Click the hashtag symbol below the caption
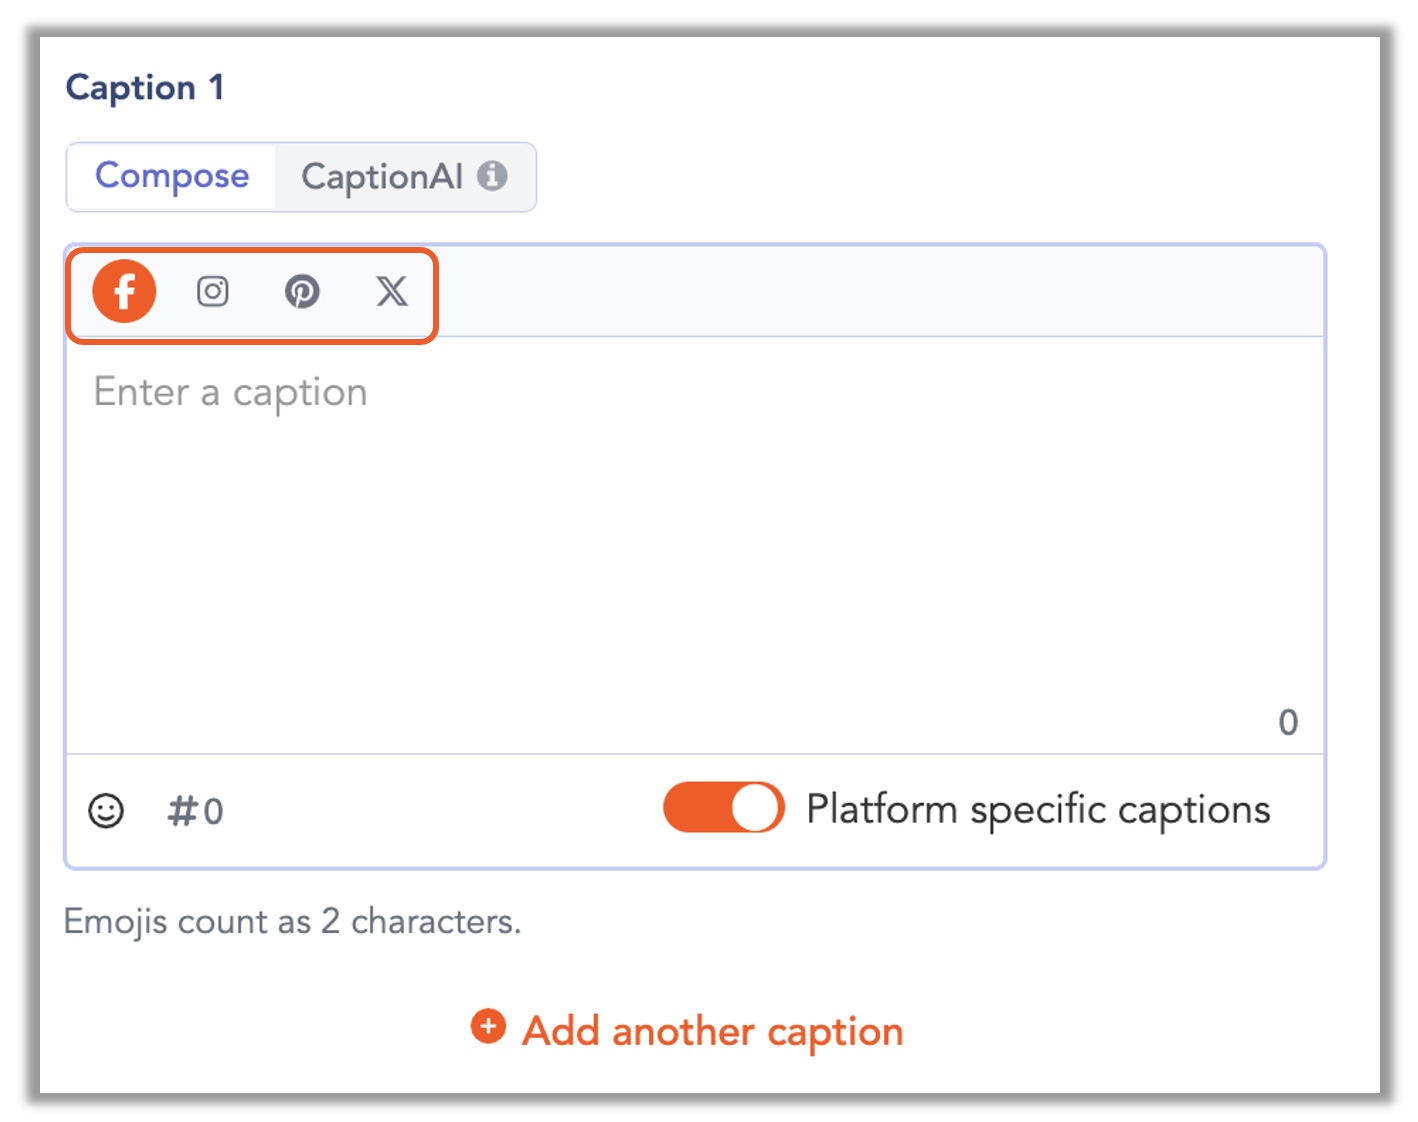The width and height of the screenshot is (1418, 1122). click(x=182, y=811)
